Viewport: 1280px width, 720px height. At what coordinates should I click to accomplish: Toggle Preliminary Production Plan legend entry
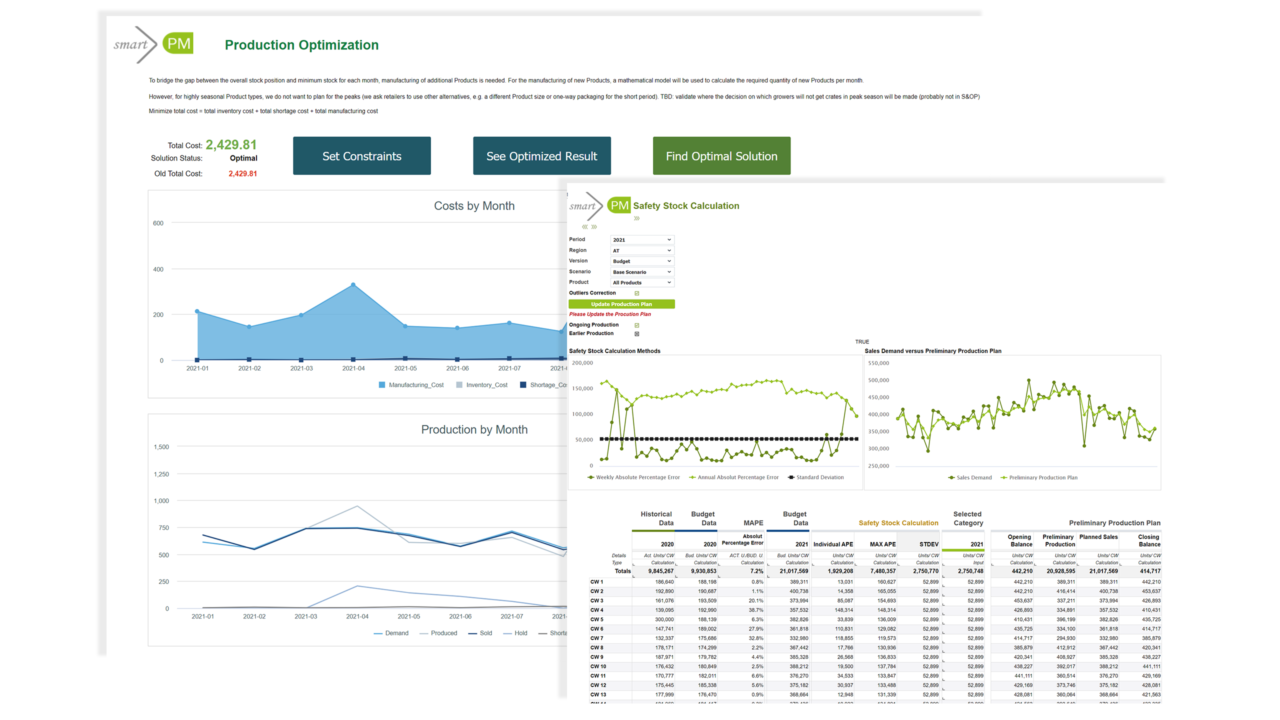pos(1037,477)
